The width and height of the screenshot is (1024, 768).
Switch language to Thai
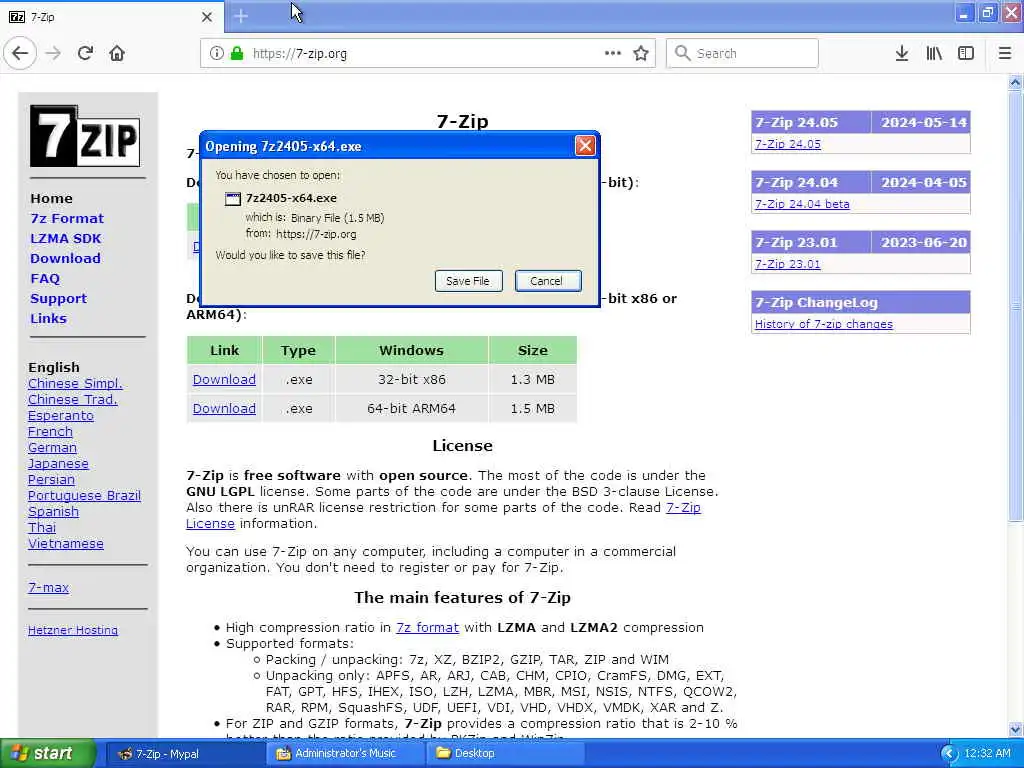(x=42, y=527)
